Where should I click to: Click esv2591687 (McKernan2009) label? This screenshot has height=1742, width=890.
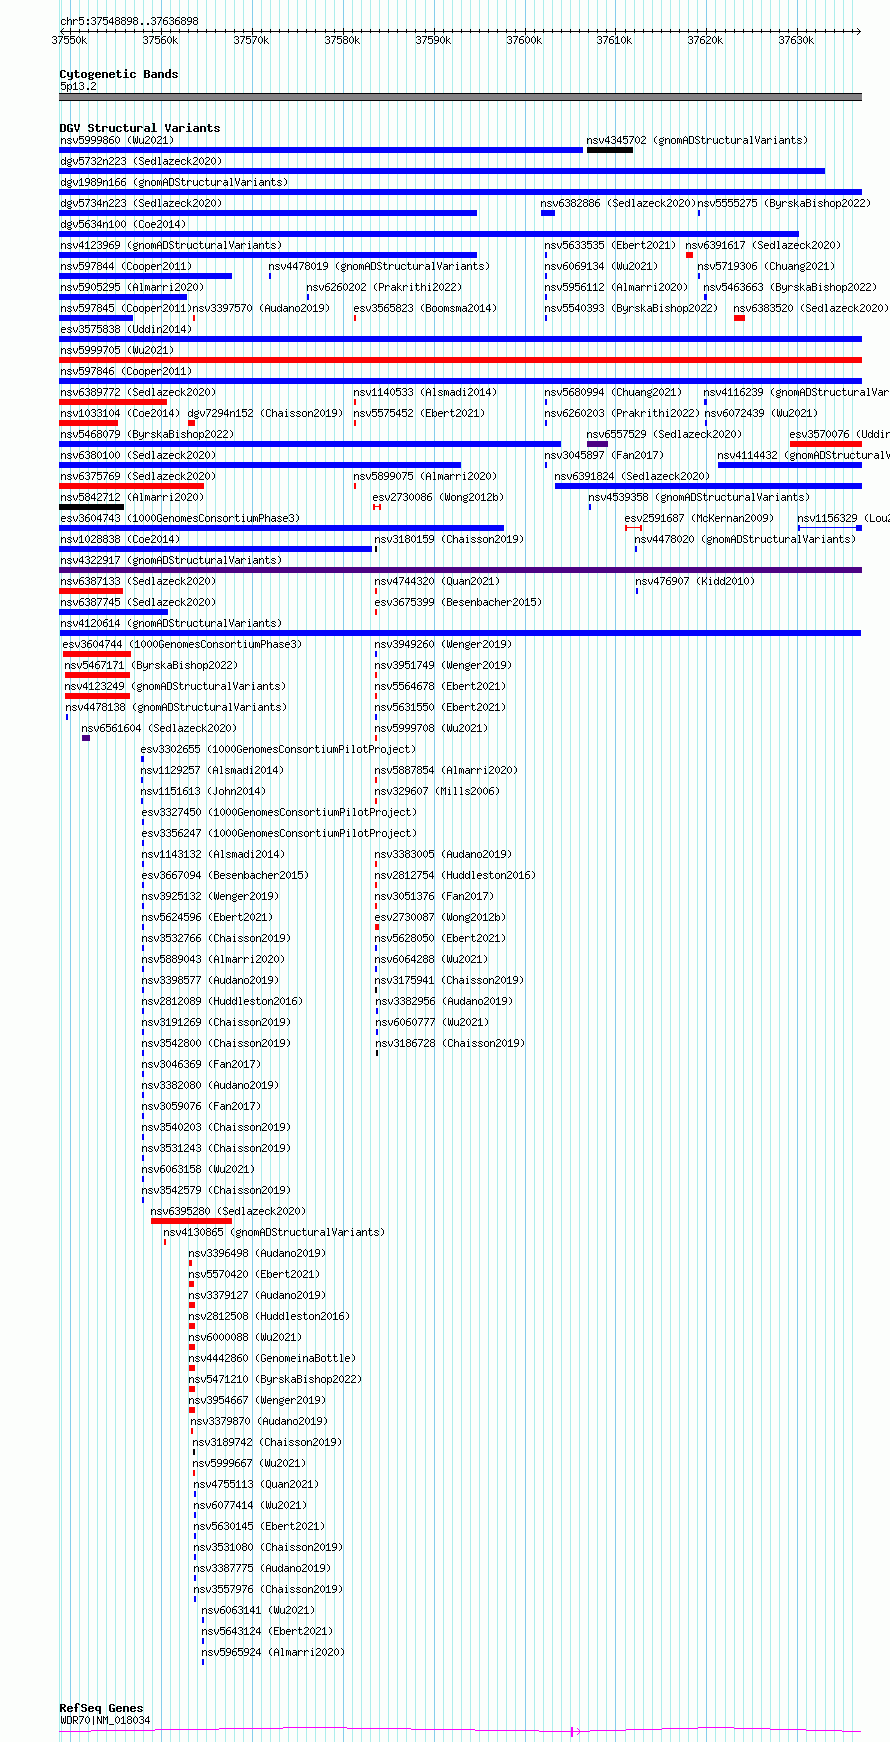tap(699, 519)
